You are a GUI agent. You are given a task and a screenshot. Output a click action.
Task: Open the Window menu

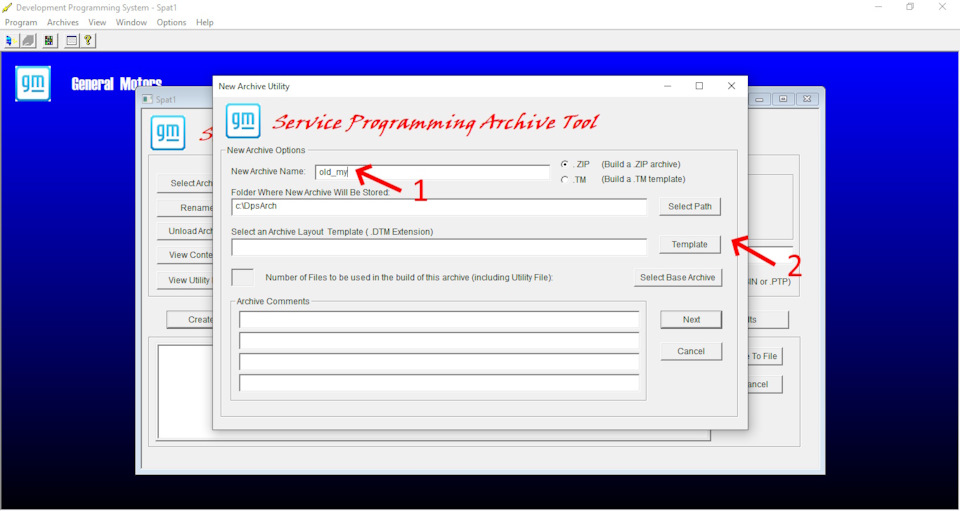[x=132, y=22]
